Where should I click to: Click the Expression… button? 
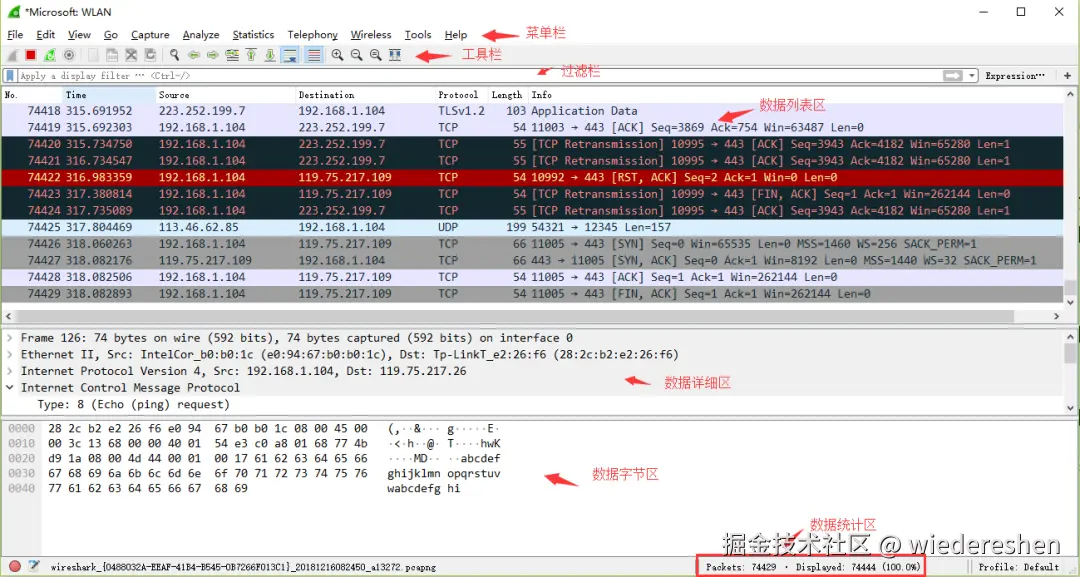(x=1015, y=76)
